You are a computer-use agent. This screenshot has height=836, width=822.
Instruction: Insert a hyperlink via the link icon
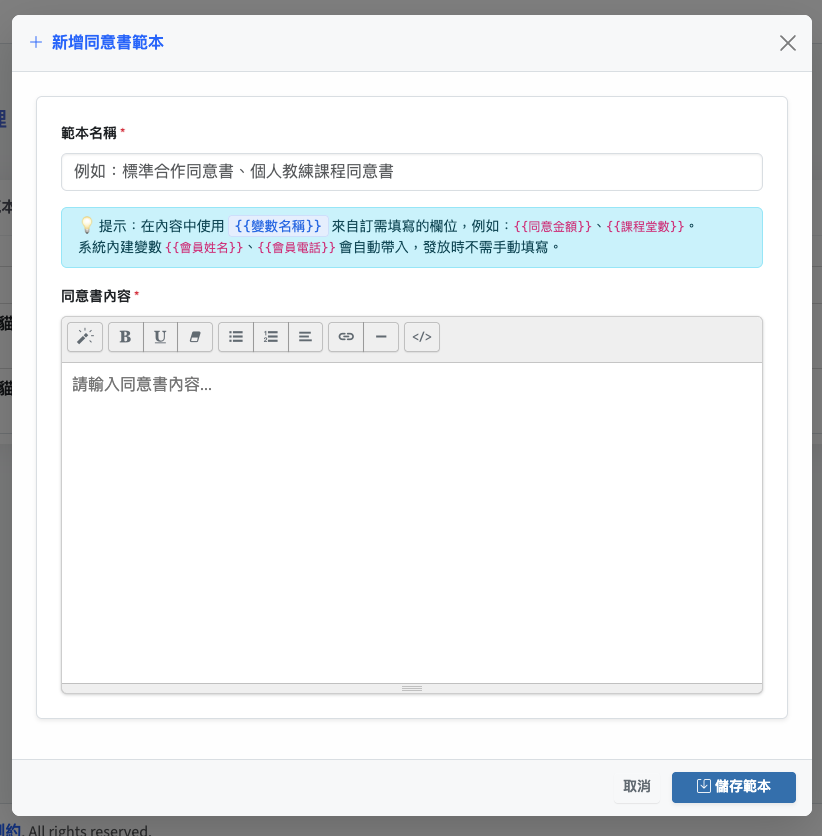pyautogui.click(x=346, y=337)
